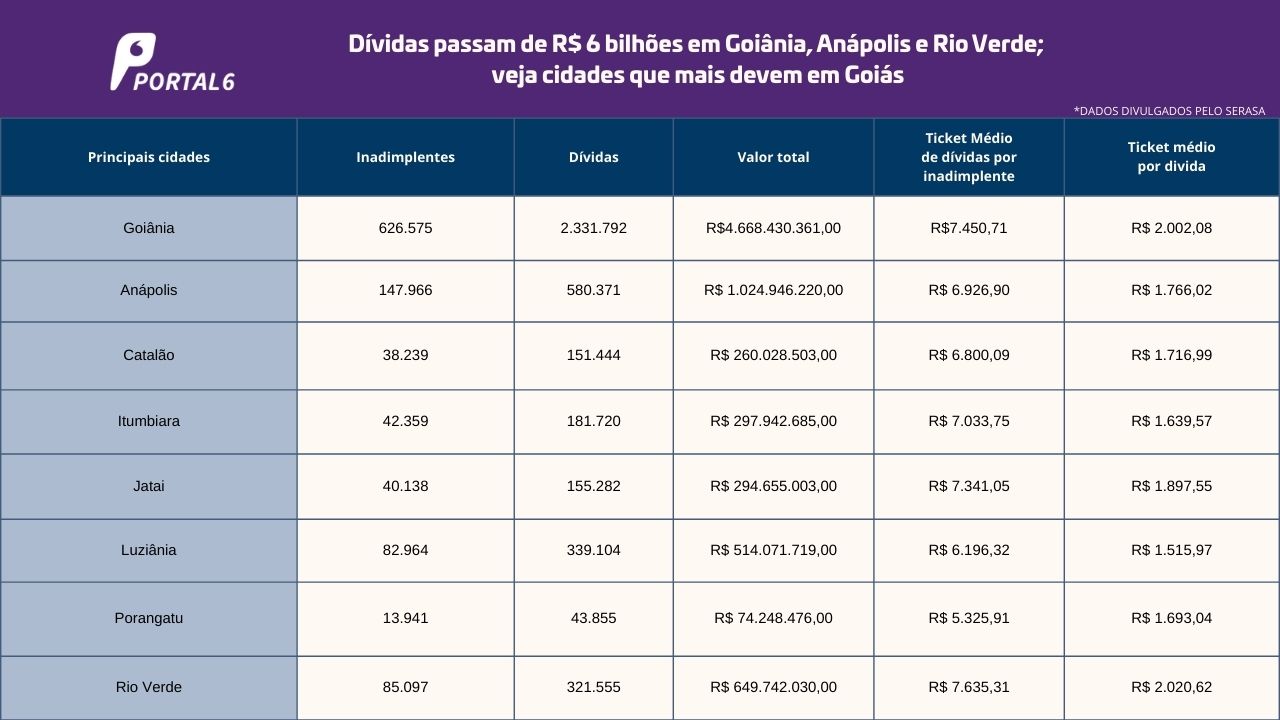The image size is (1280, 720).
Task: Click the "Valor total" column header
Action: click(773, 157)
